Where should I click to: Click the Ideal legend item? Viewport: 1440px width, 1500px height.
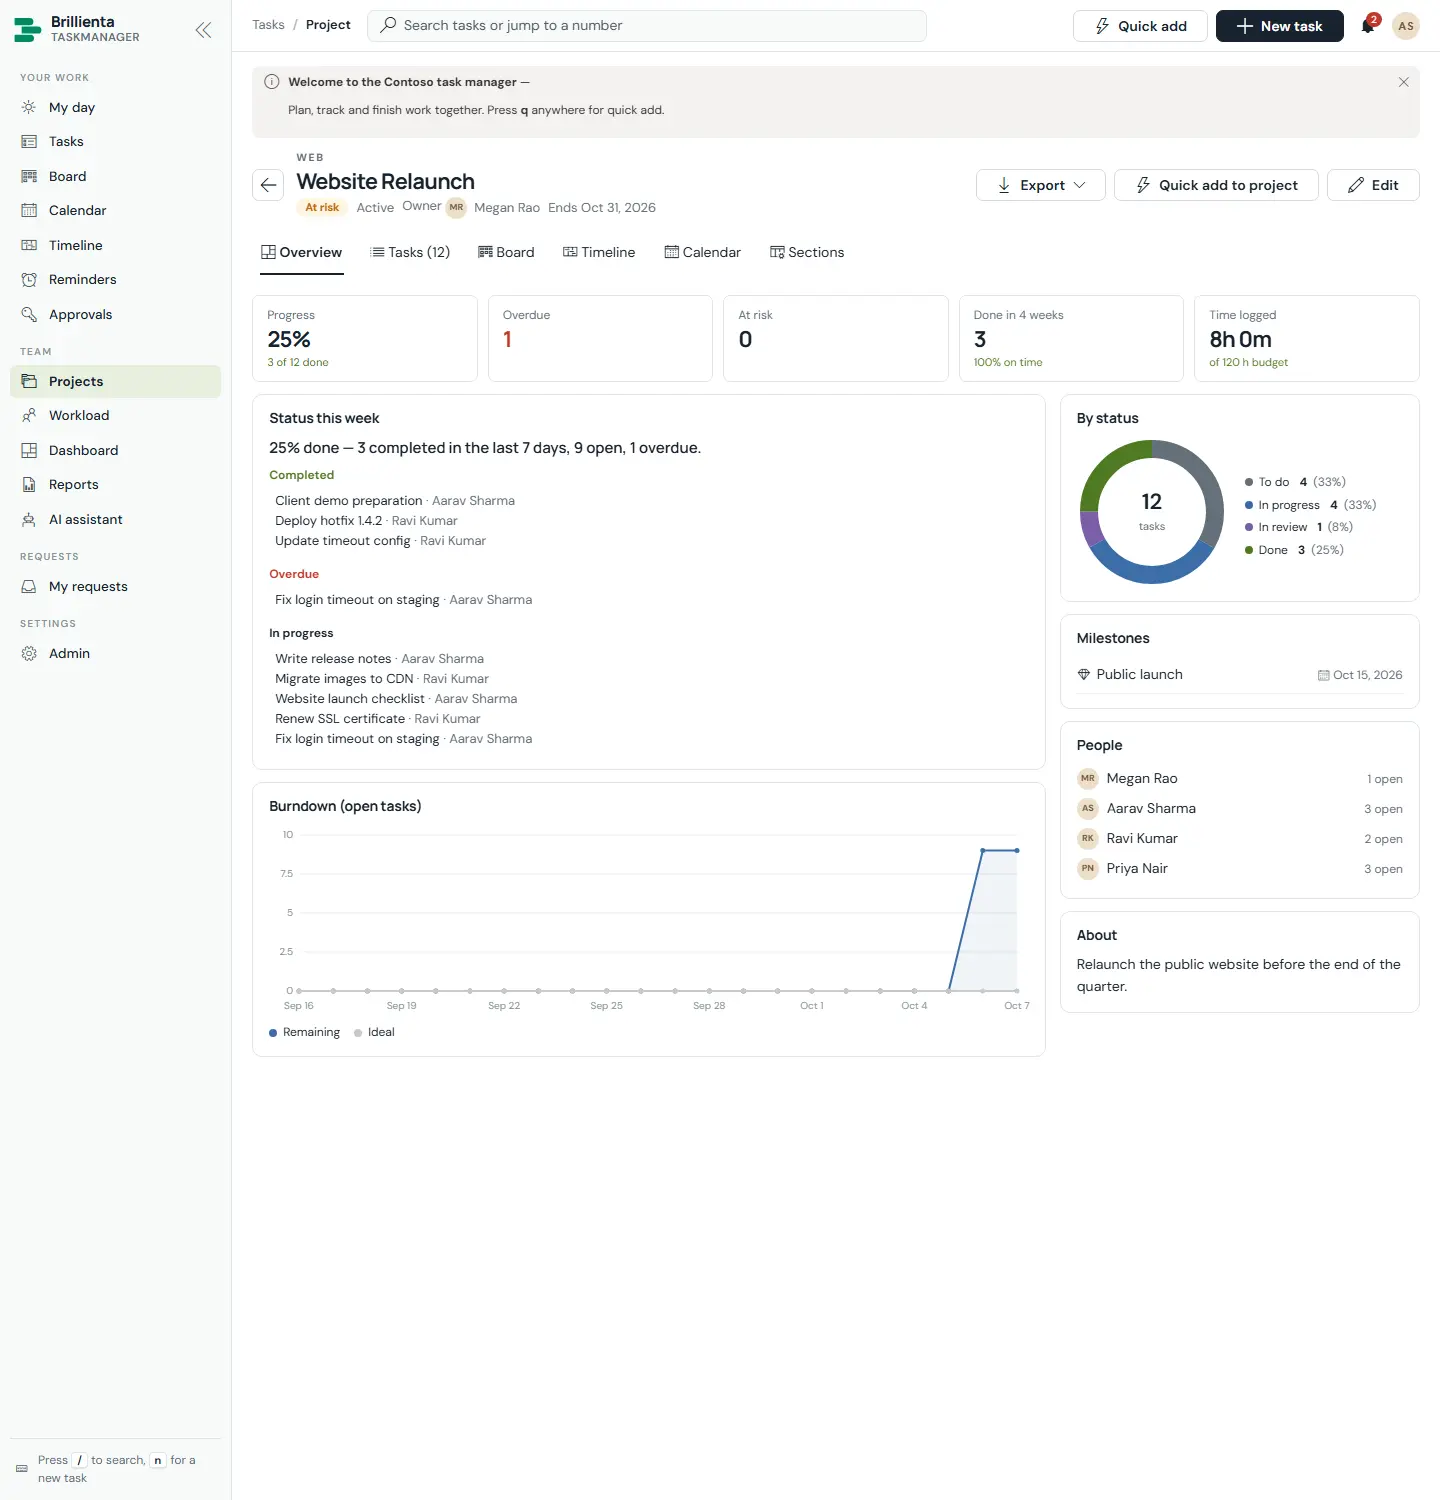coord(374,1032)
